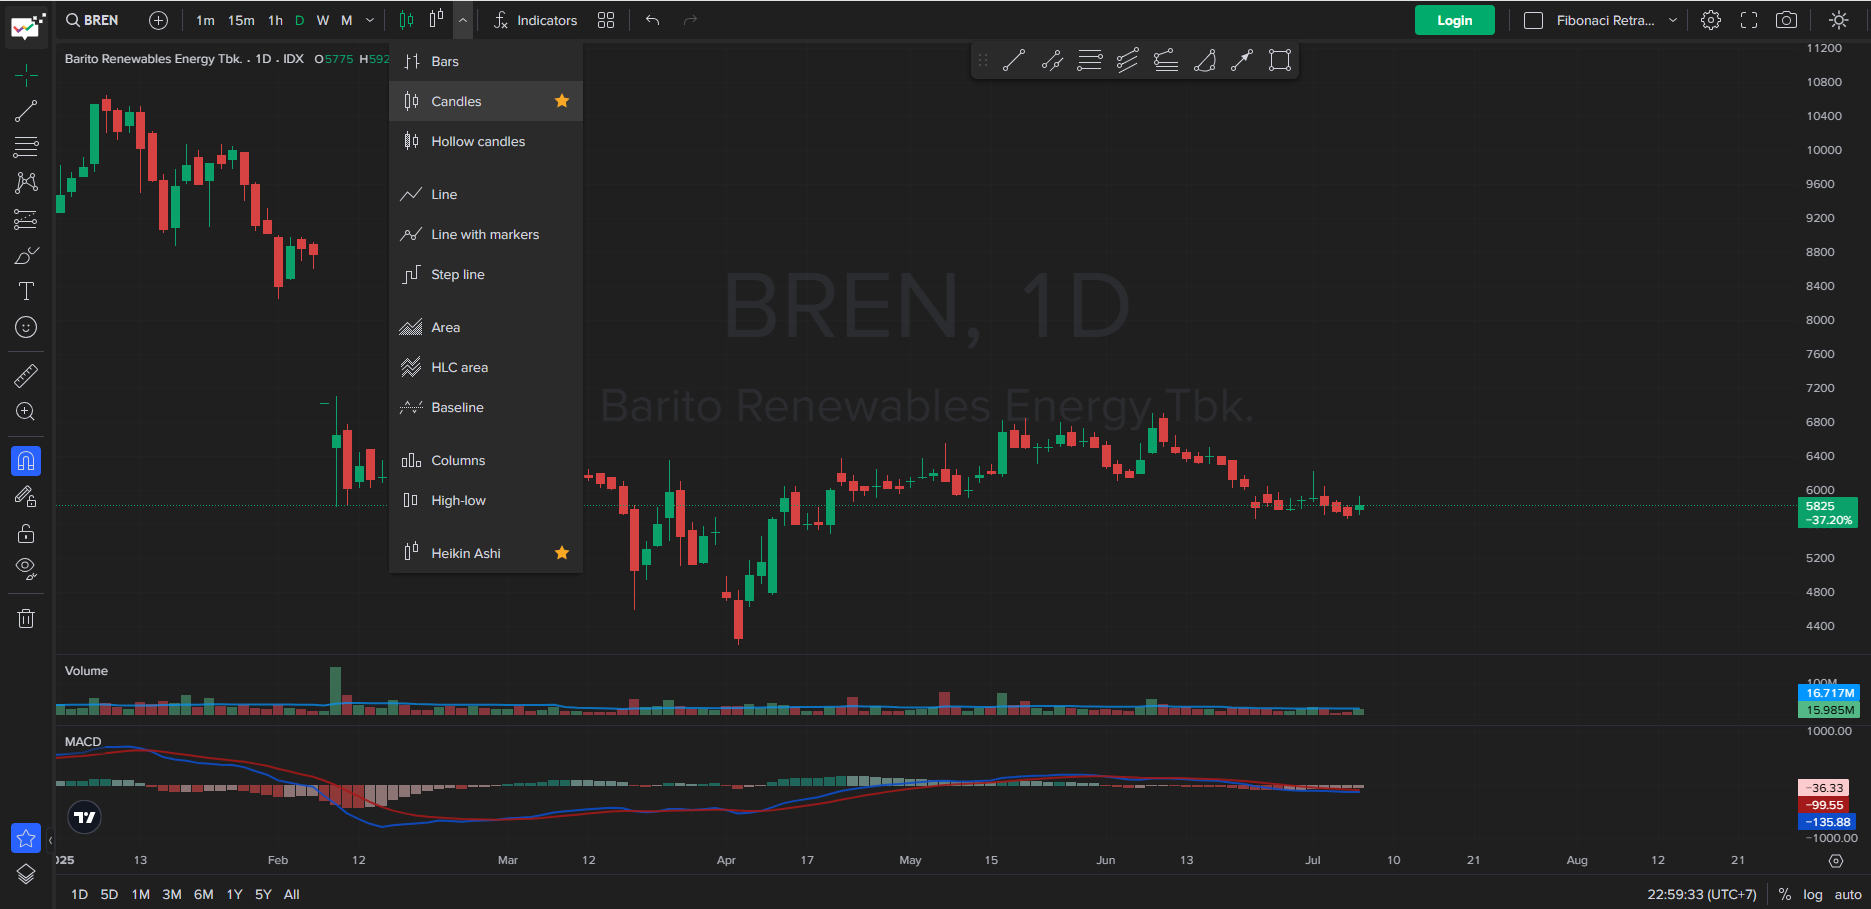Image resolution: width=1871 pixels, height=909 pixels.
Task: Choose Hollow candles chart style
Action: pos(486,141)
